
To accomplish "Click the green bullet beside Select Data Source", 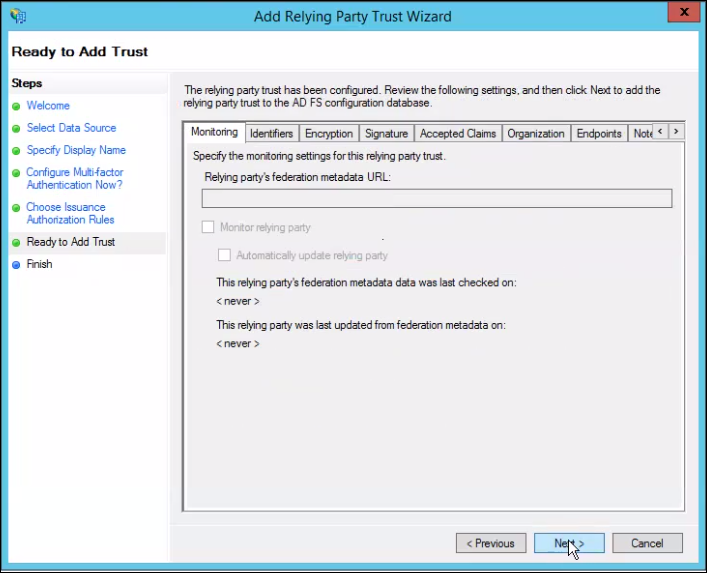I will (x=16, y=128).
